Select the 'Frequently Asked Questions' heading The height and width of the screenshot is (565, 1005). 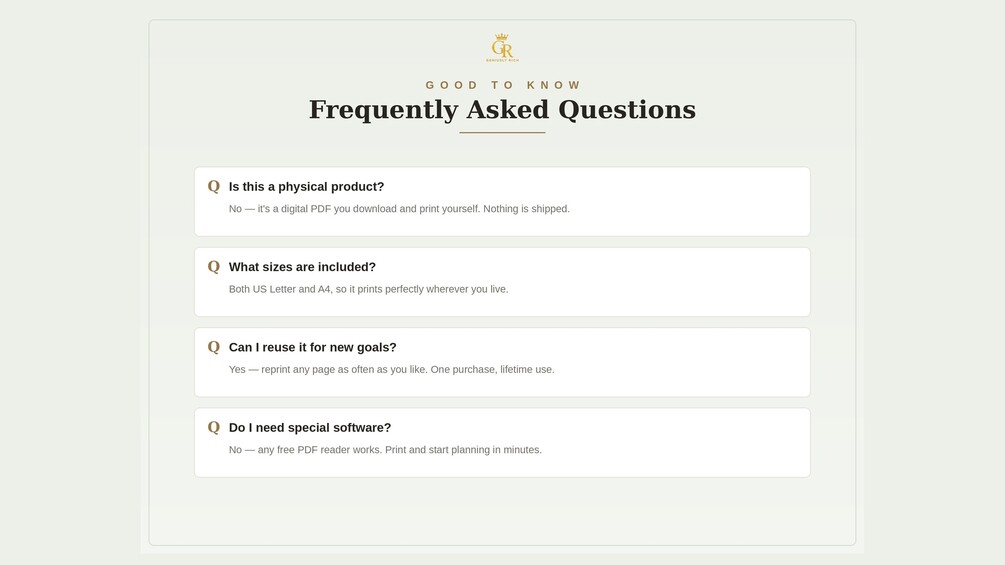(502, 110)
